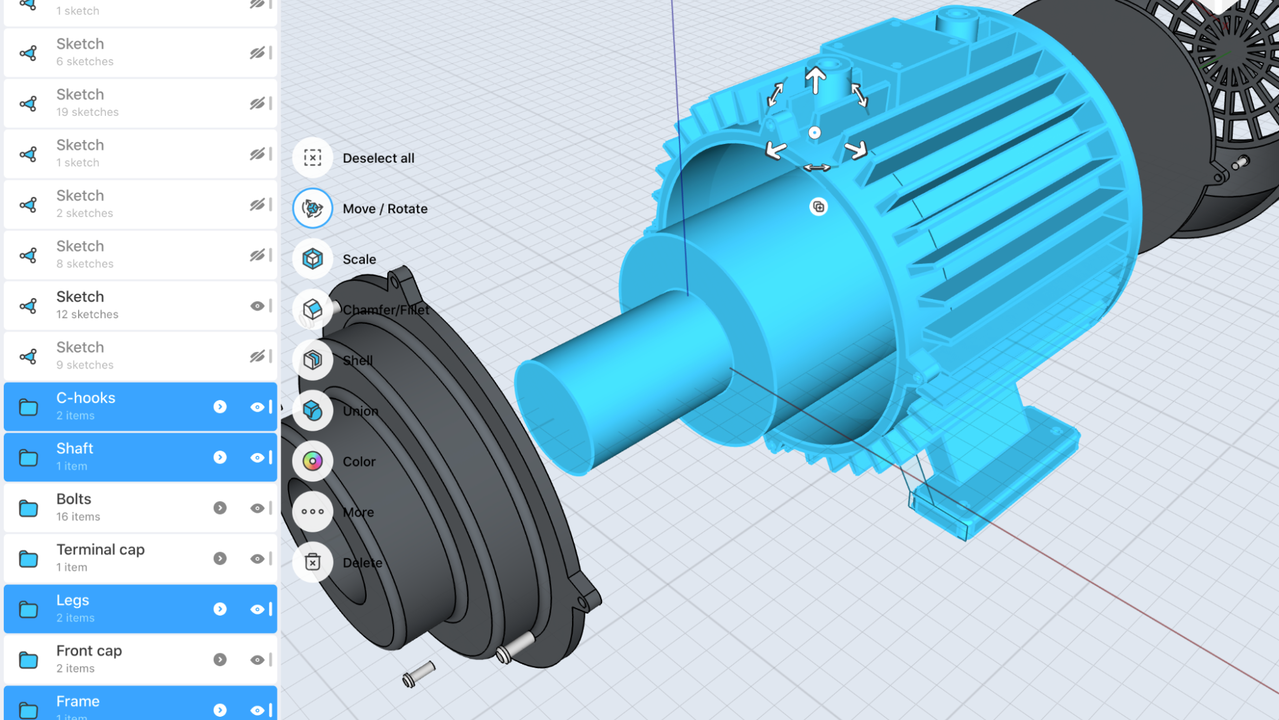Click the Delete icon
The width and height of the screenshot is (1279, 720).
(x=312, y=562)
